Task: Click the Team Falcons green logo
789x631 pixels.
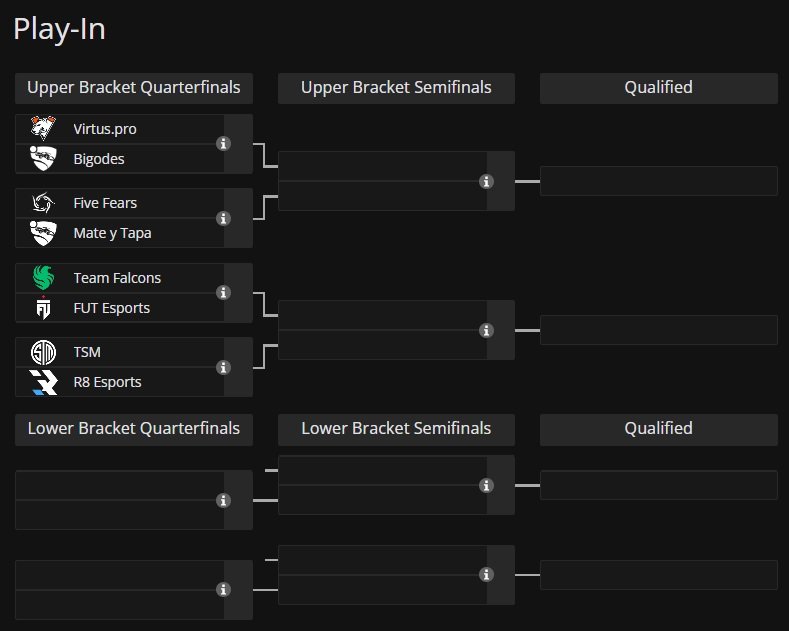Action: 43,278
